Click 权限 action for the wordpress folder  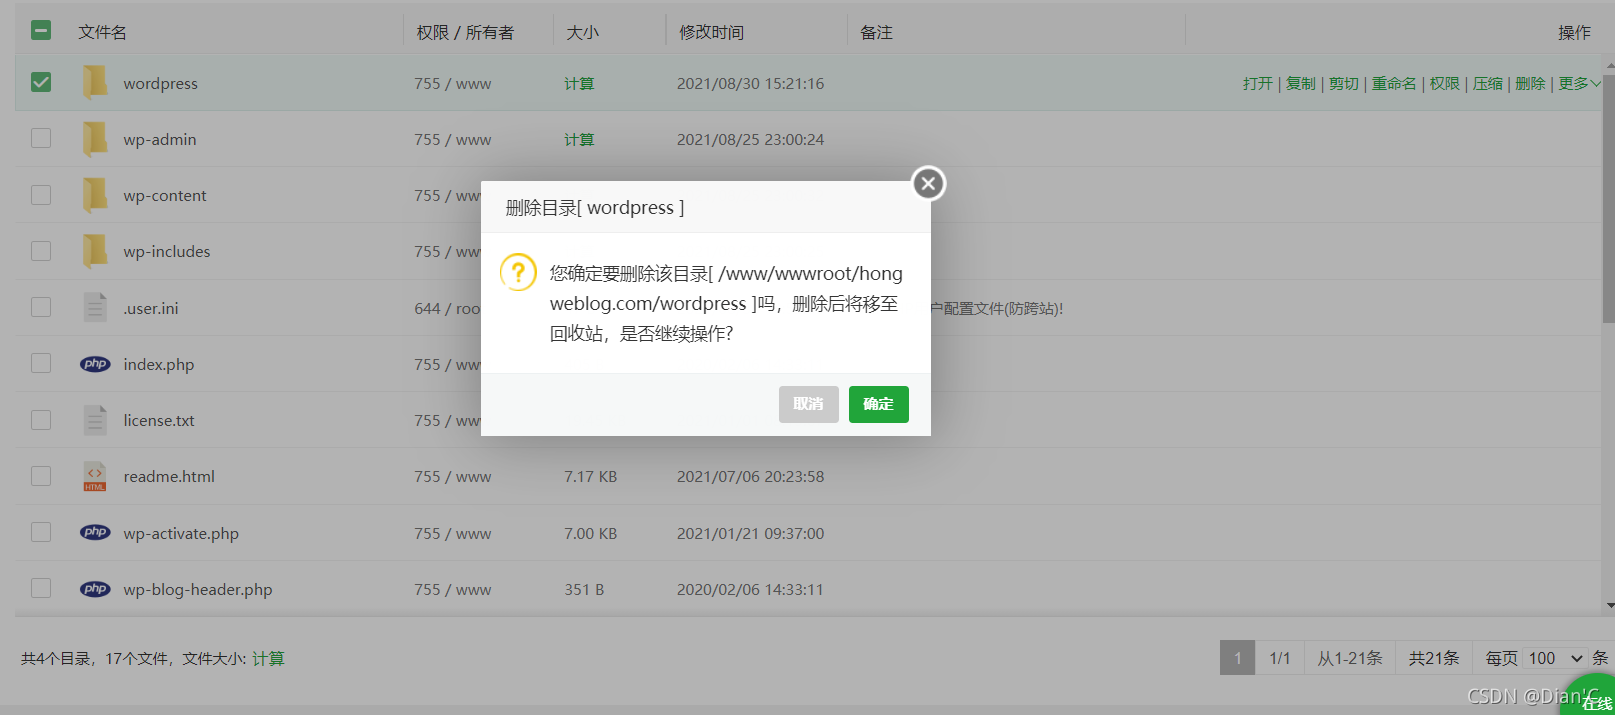point(1445,83)
